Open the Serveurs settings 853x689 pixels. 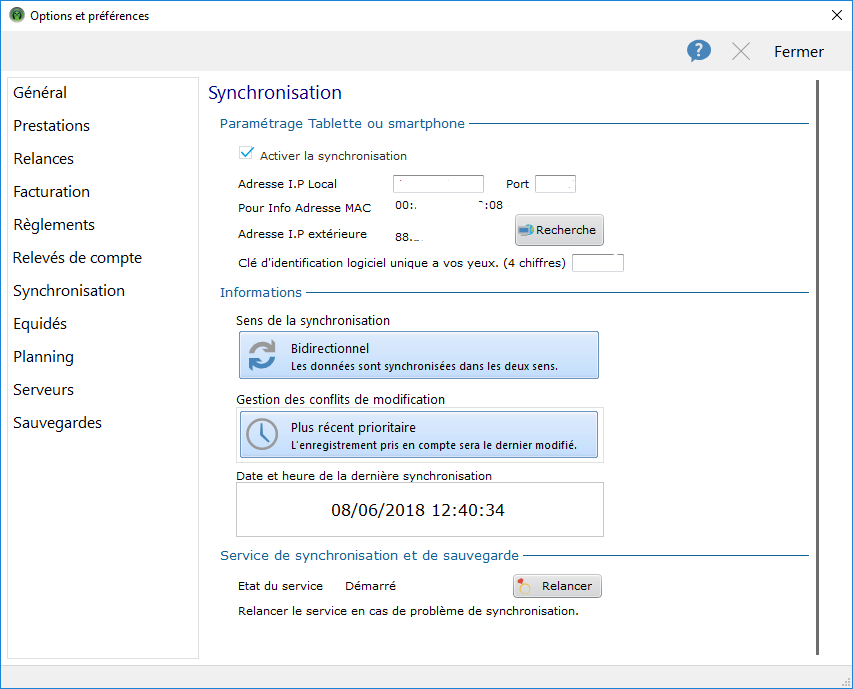(44, 390)
